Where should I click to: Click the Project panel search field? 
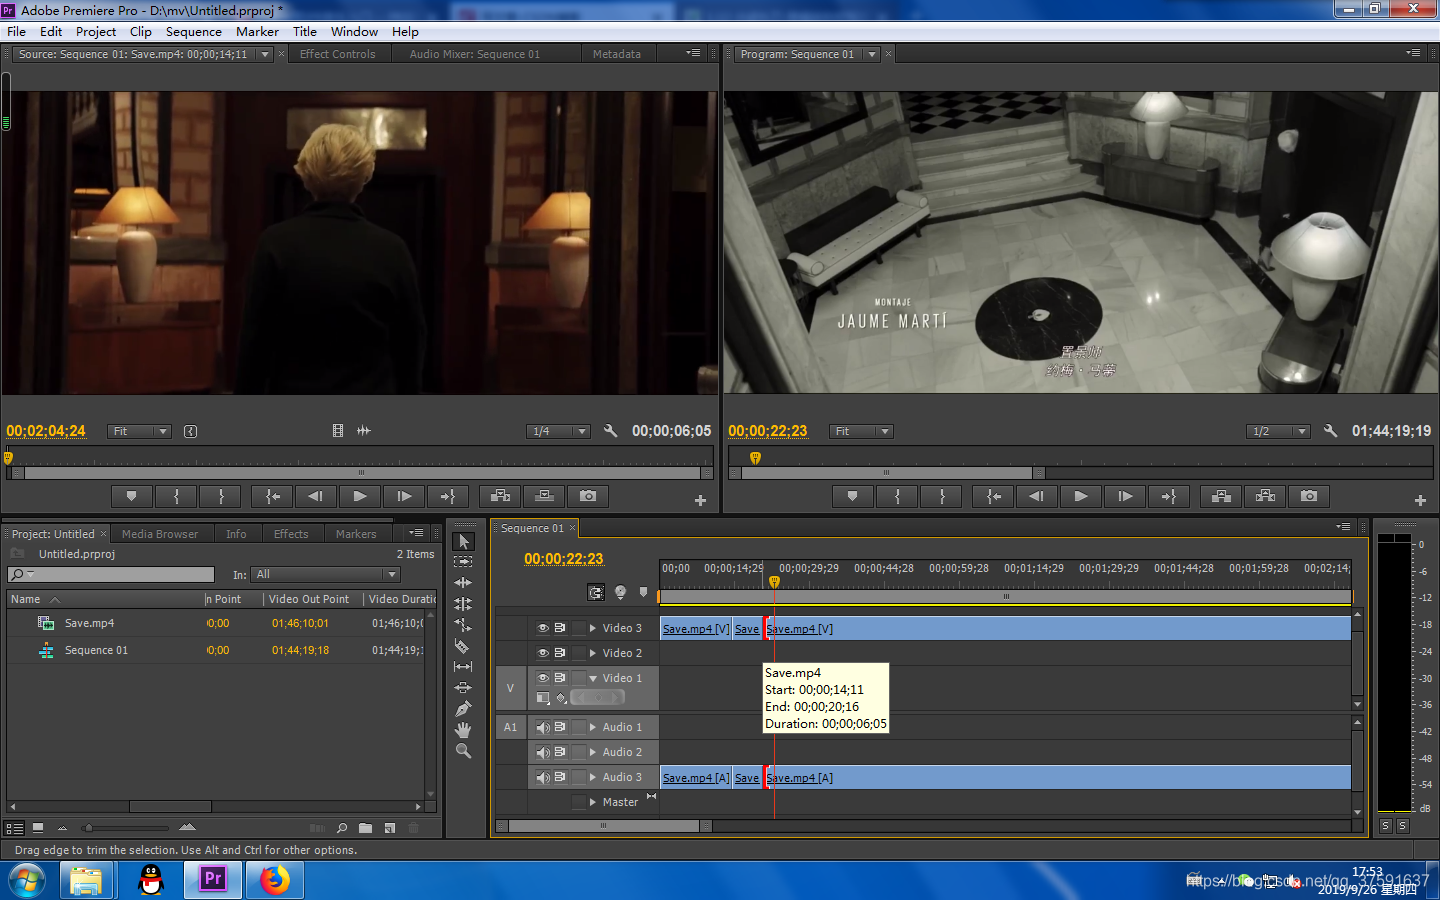(x=111, y=574)
